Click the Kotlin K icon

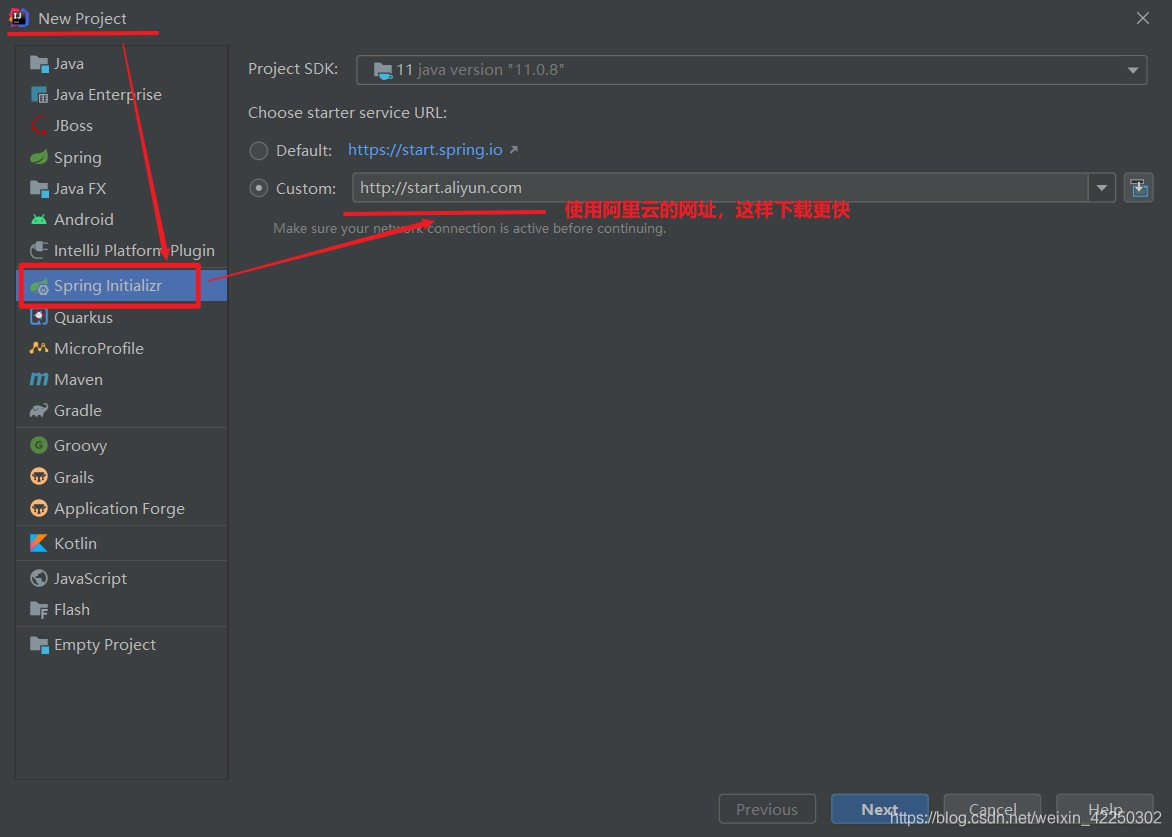point(39,543)
